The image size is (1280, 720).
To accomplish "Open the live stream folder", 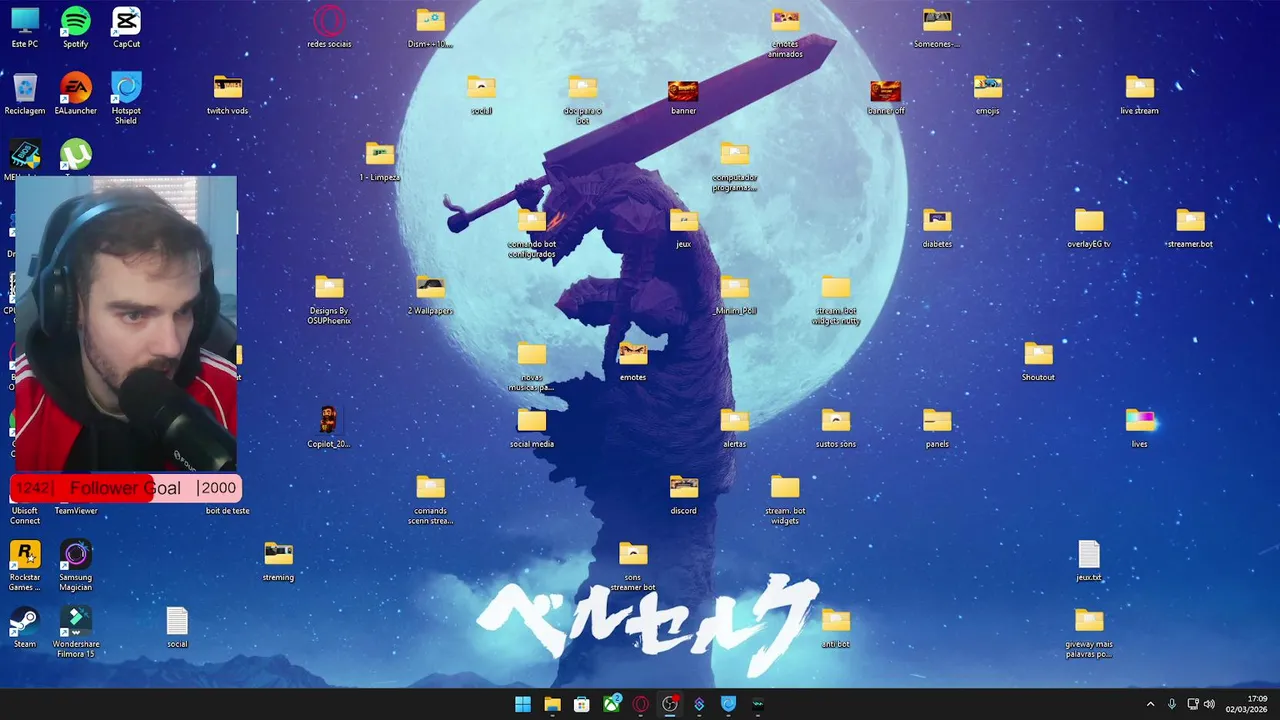I will pyautogui.click(x=1139, y=94).
